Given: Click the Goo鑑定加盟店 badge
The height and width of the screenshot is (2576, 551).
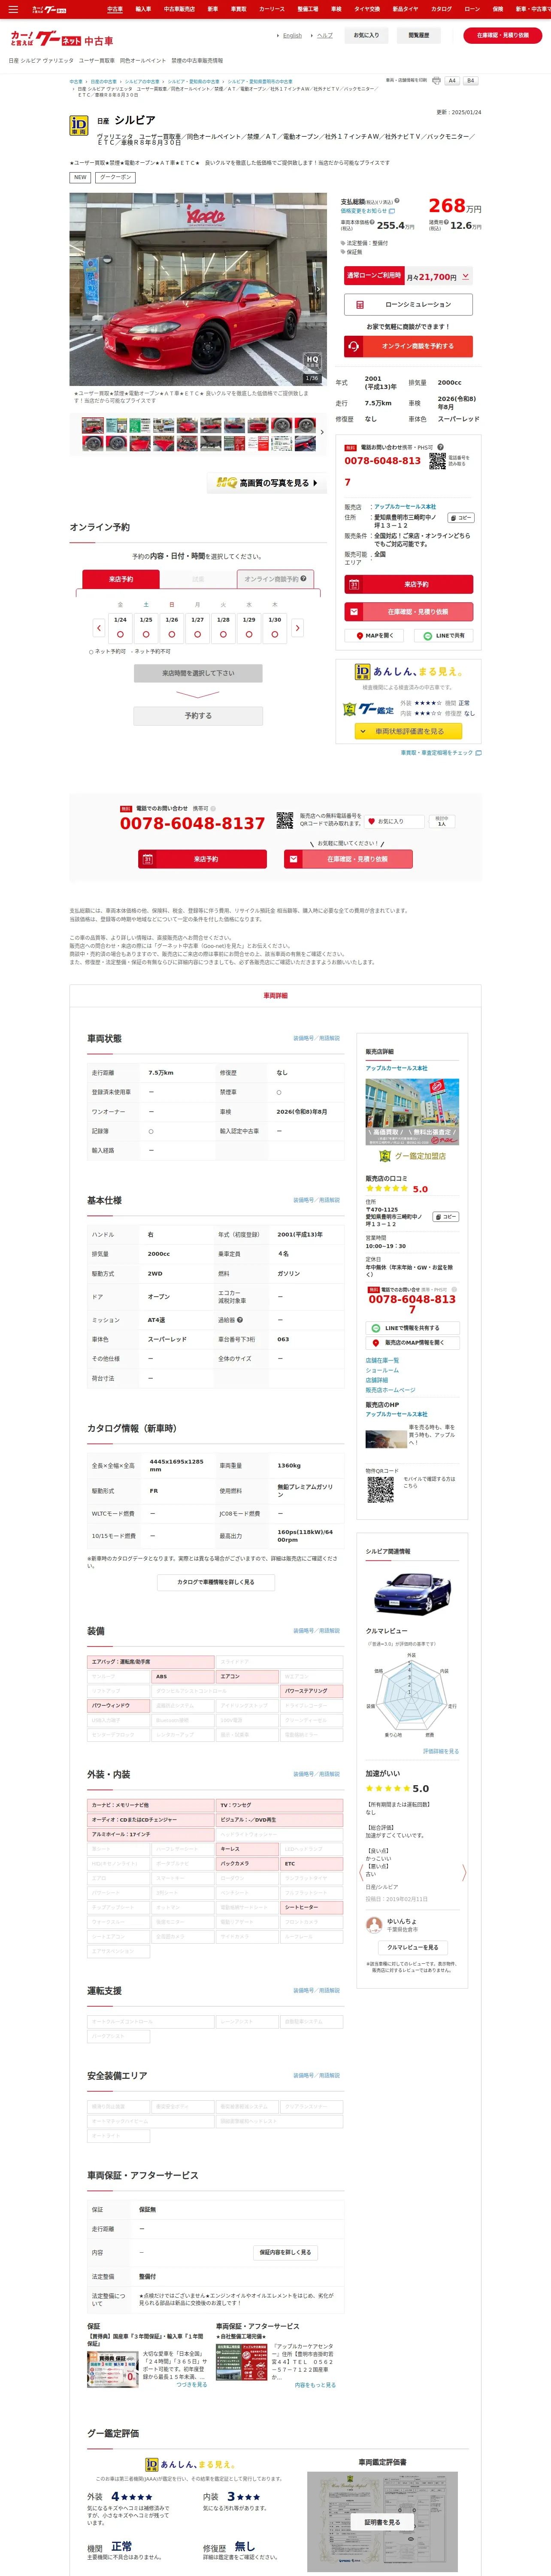Looking at the screenshot, I should click(412, 1156).
